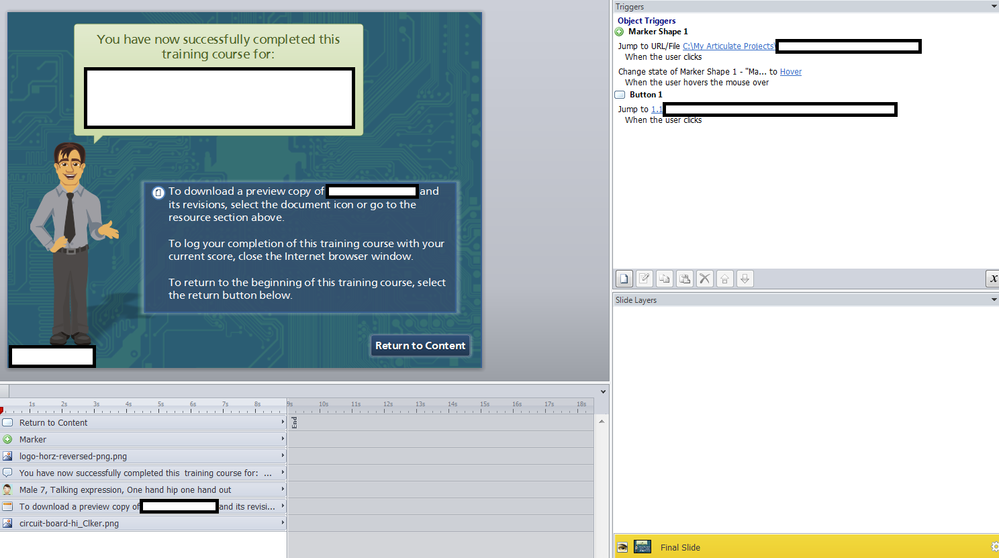The image size is (999, 558).
Task: Click Marker Shape 1 green icon
Action: 619,31
